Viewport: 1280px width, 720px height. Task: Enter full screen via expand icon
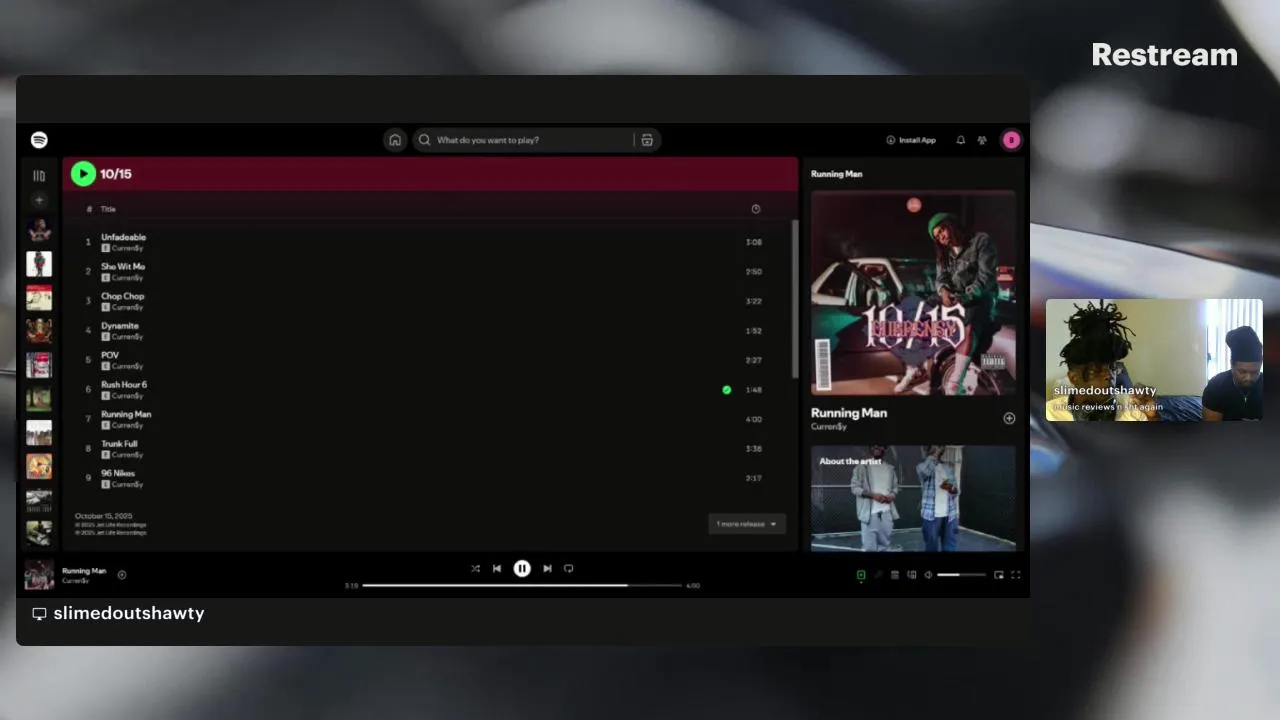tap(1016, 575)
